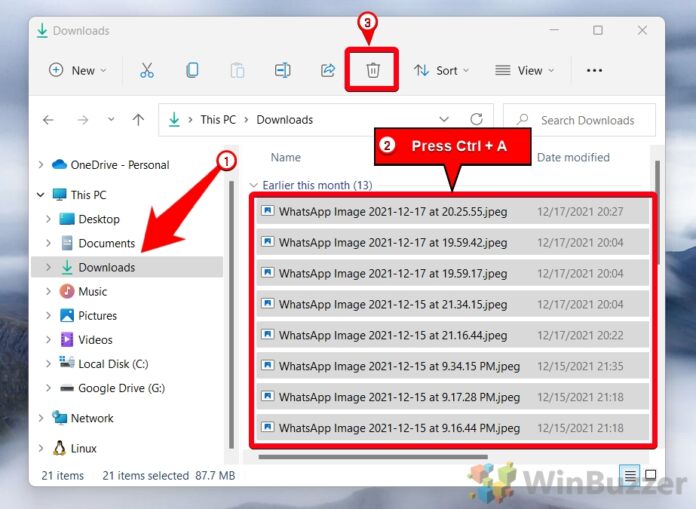This screenshot has width=696, height=509.
Task: Click the horizontal scrollbar of file list
Action: tap(373, 457)
